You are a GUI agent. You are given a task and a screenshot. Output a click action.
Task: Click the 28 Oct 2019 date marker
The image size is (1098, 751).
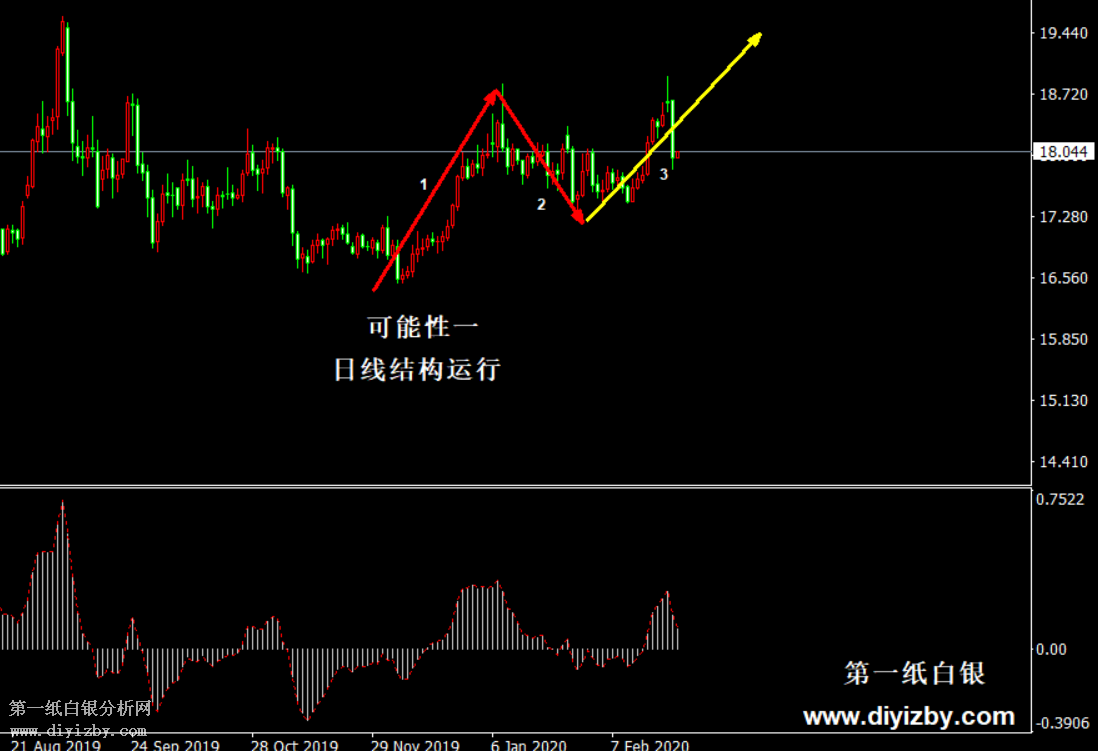tap(294, 744)
